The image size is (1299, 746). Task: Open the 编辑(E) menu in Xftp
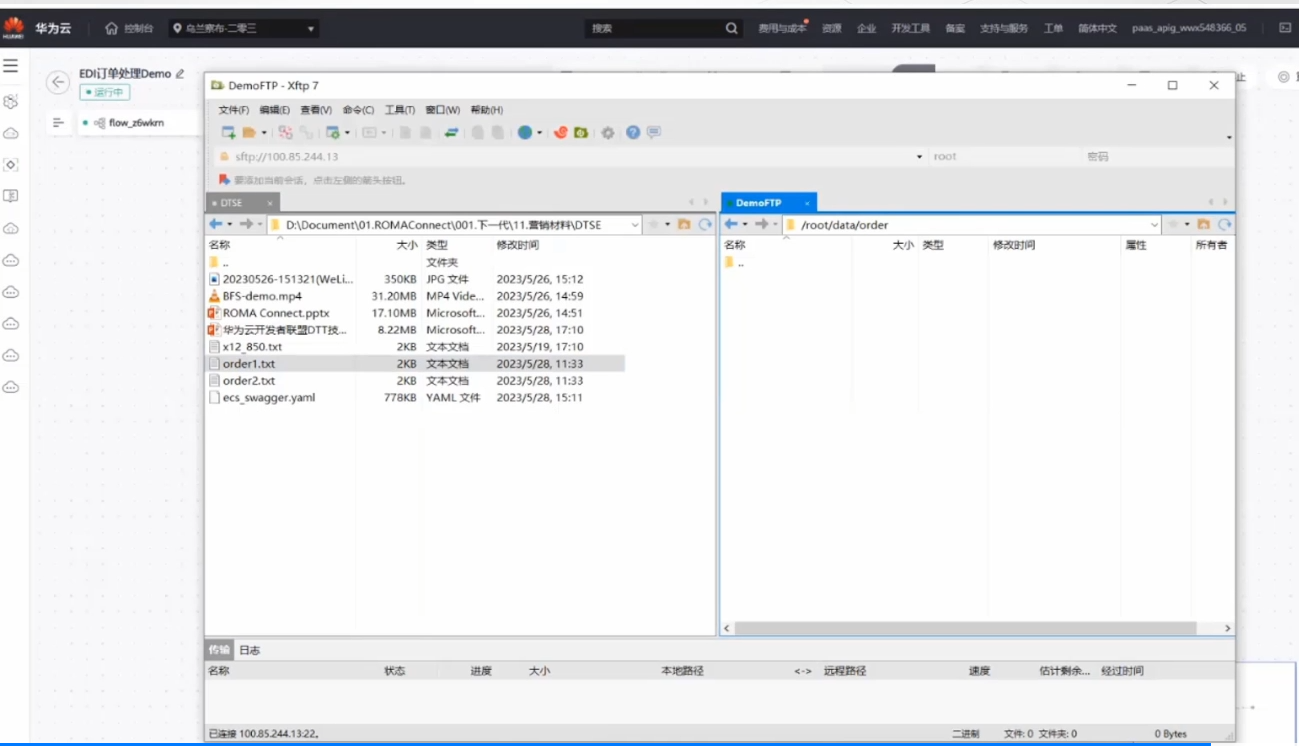pyautogui.click(x=275, y=110)
